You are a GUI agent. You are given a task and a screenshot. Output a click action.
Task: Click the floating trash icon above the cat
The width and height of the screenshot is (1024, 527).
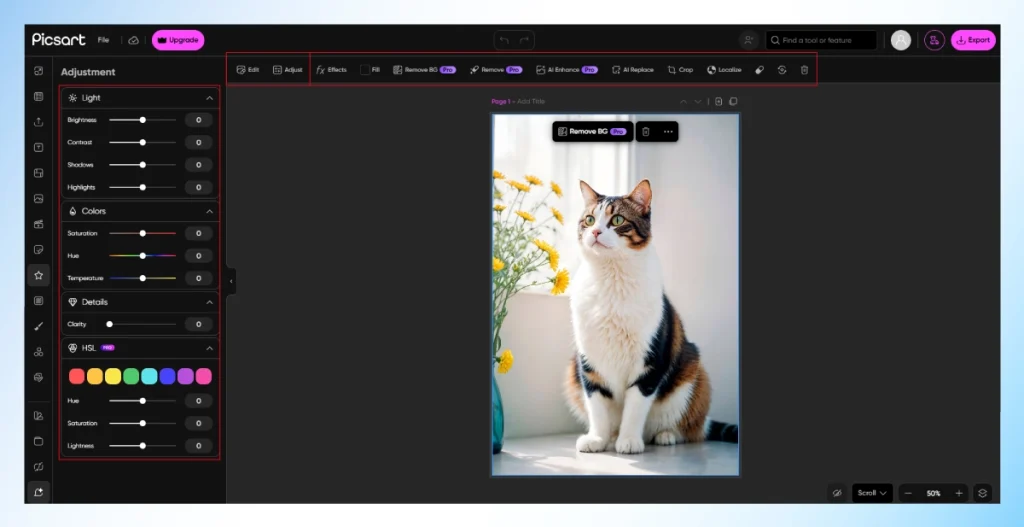[x=646, y=131]
